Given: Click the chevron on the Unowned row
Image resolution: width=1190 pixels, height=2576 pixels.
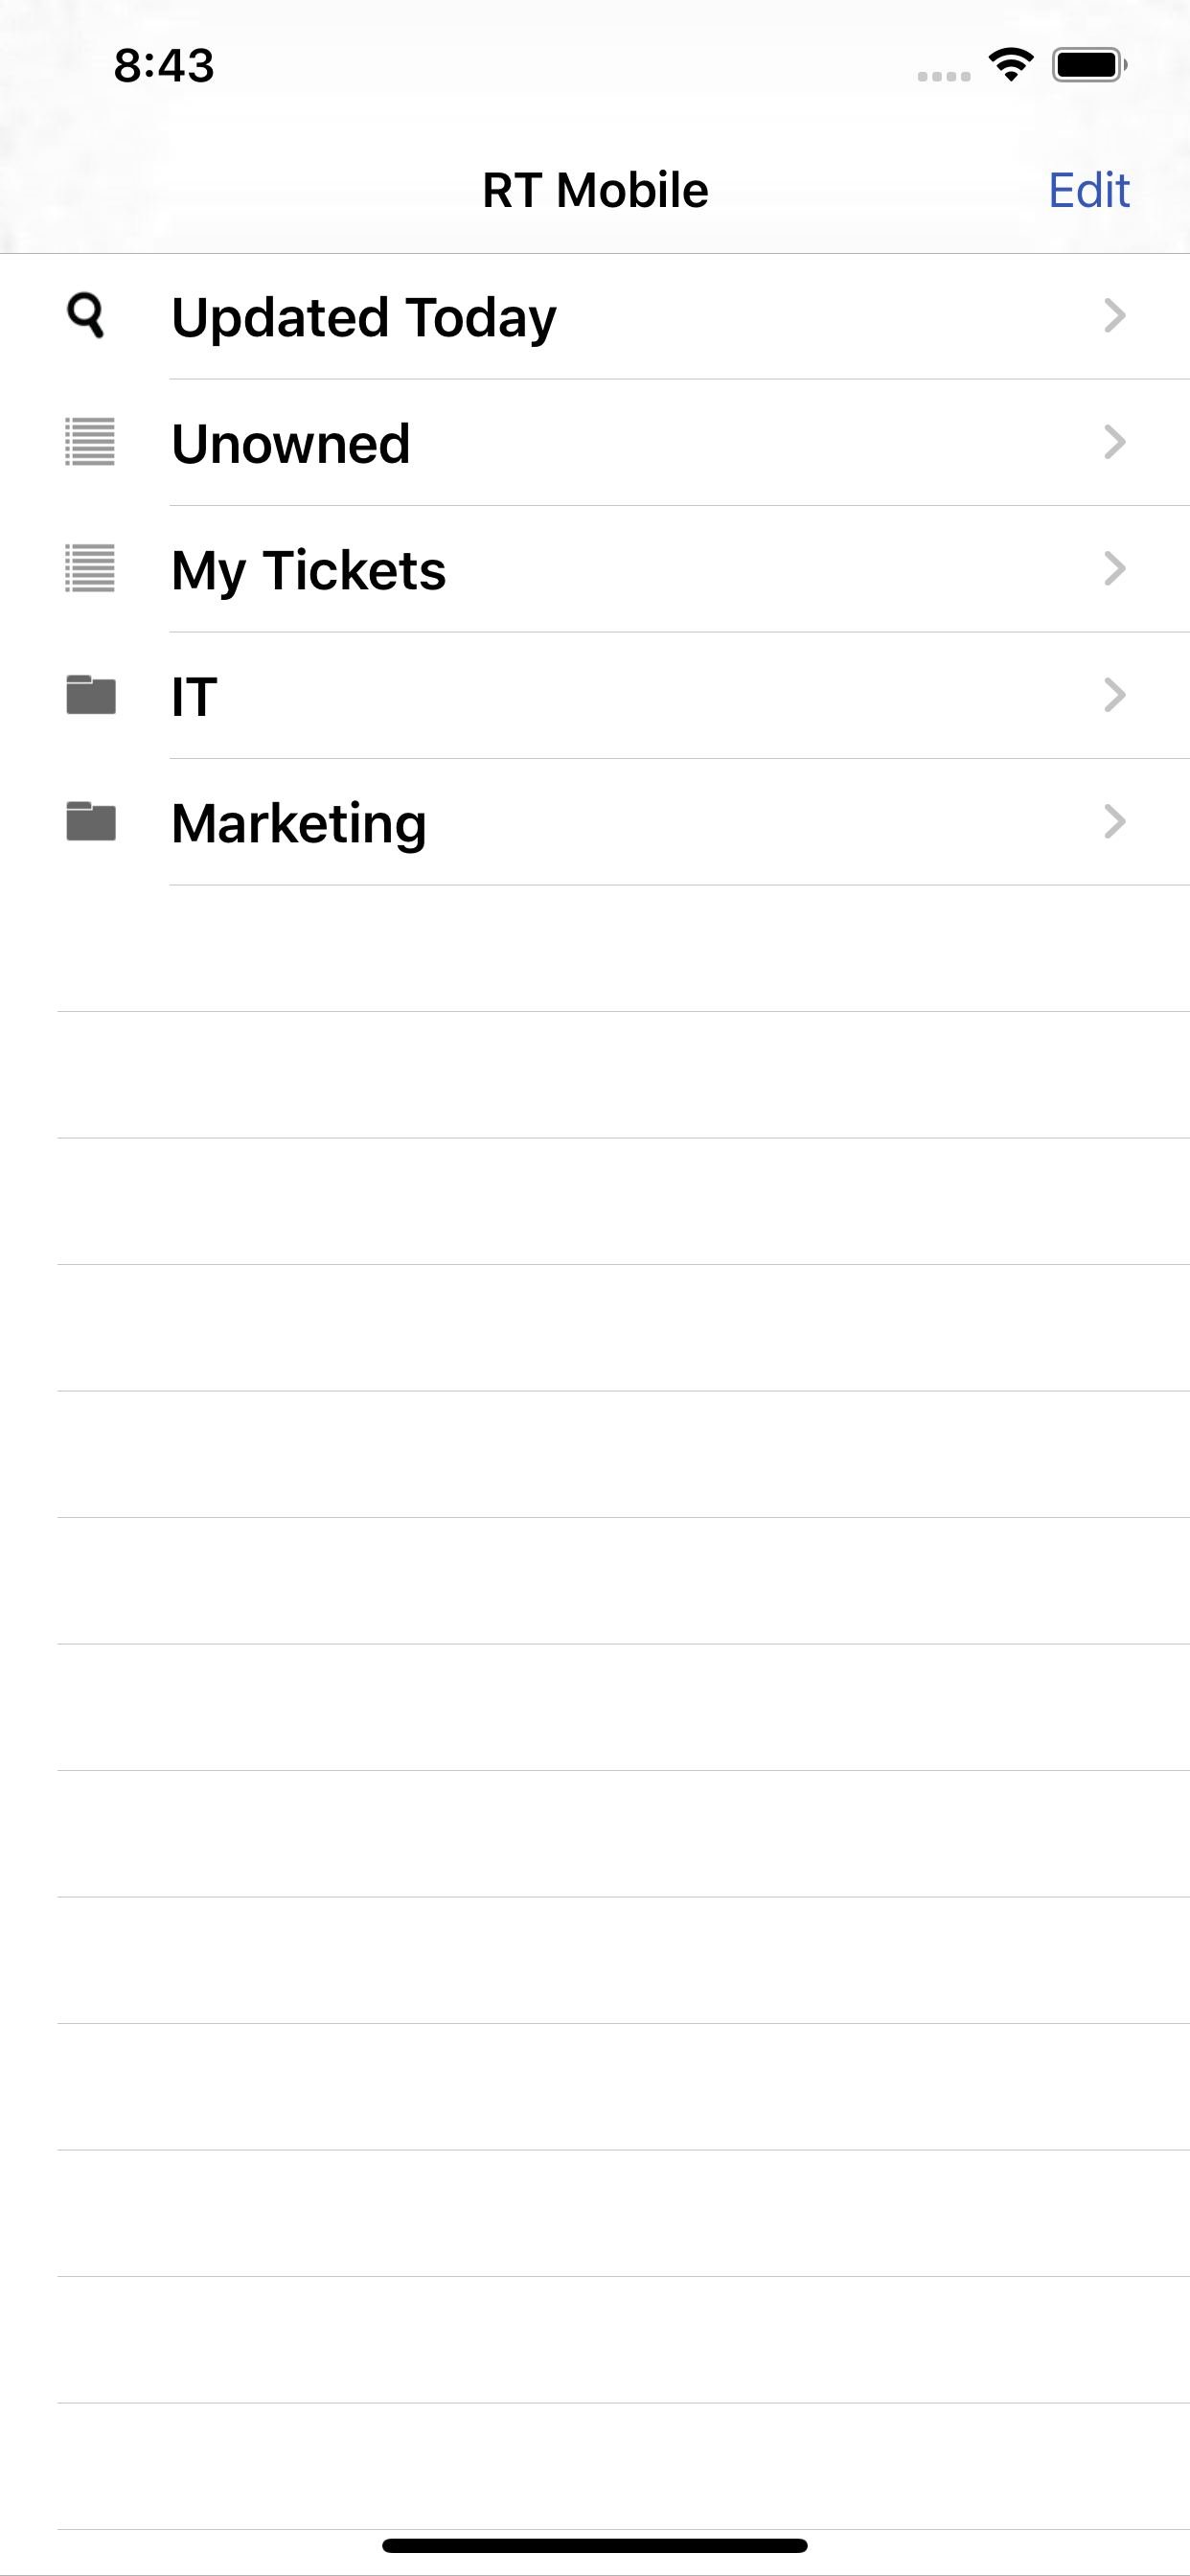Looking at the screenshot, I should (x=1115, y=442).
